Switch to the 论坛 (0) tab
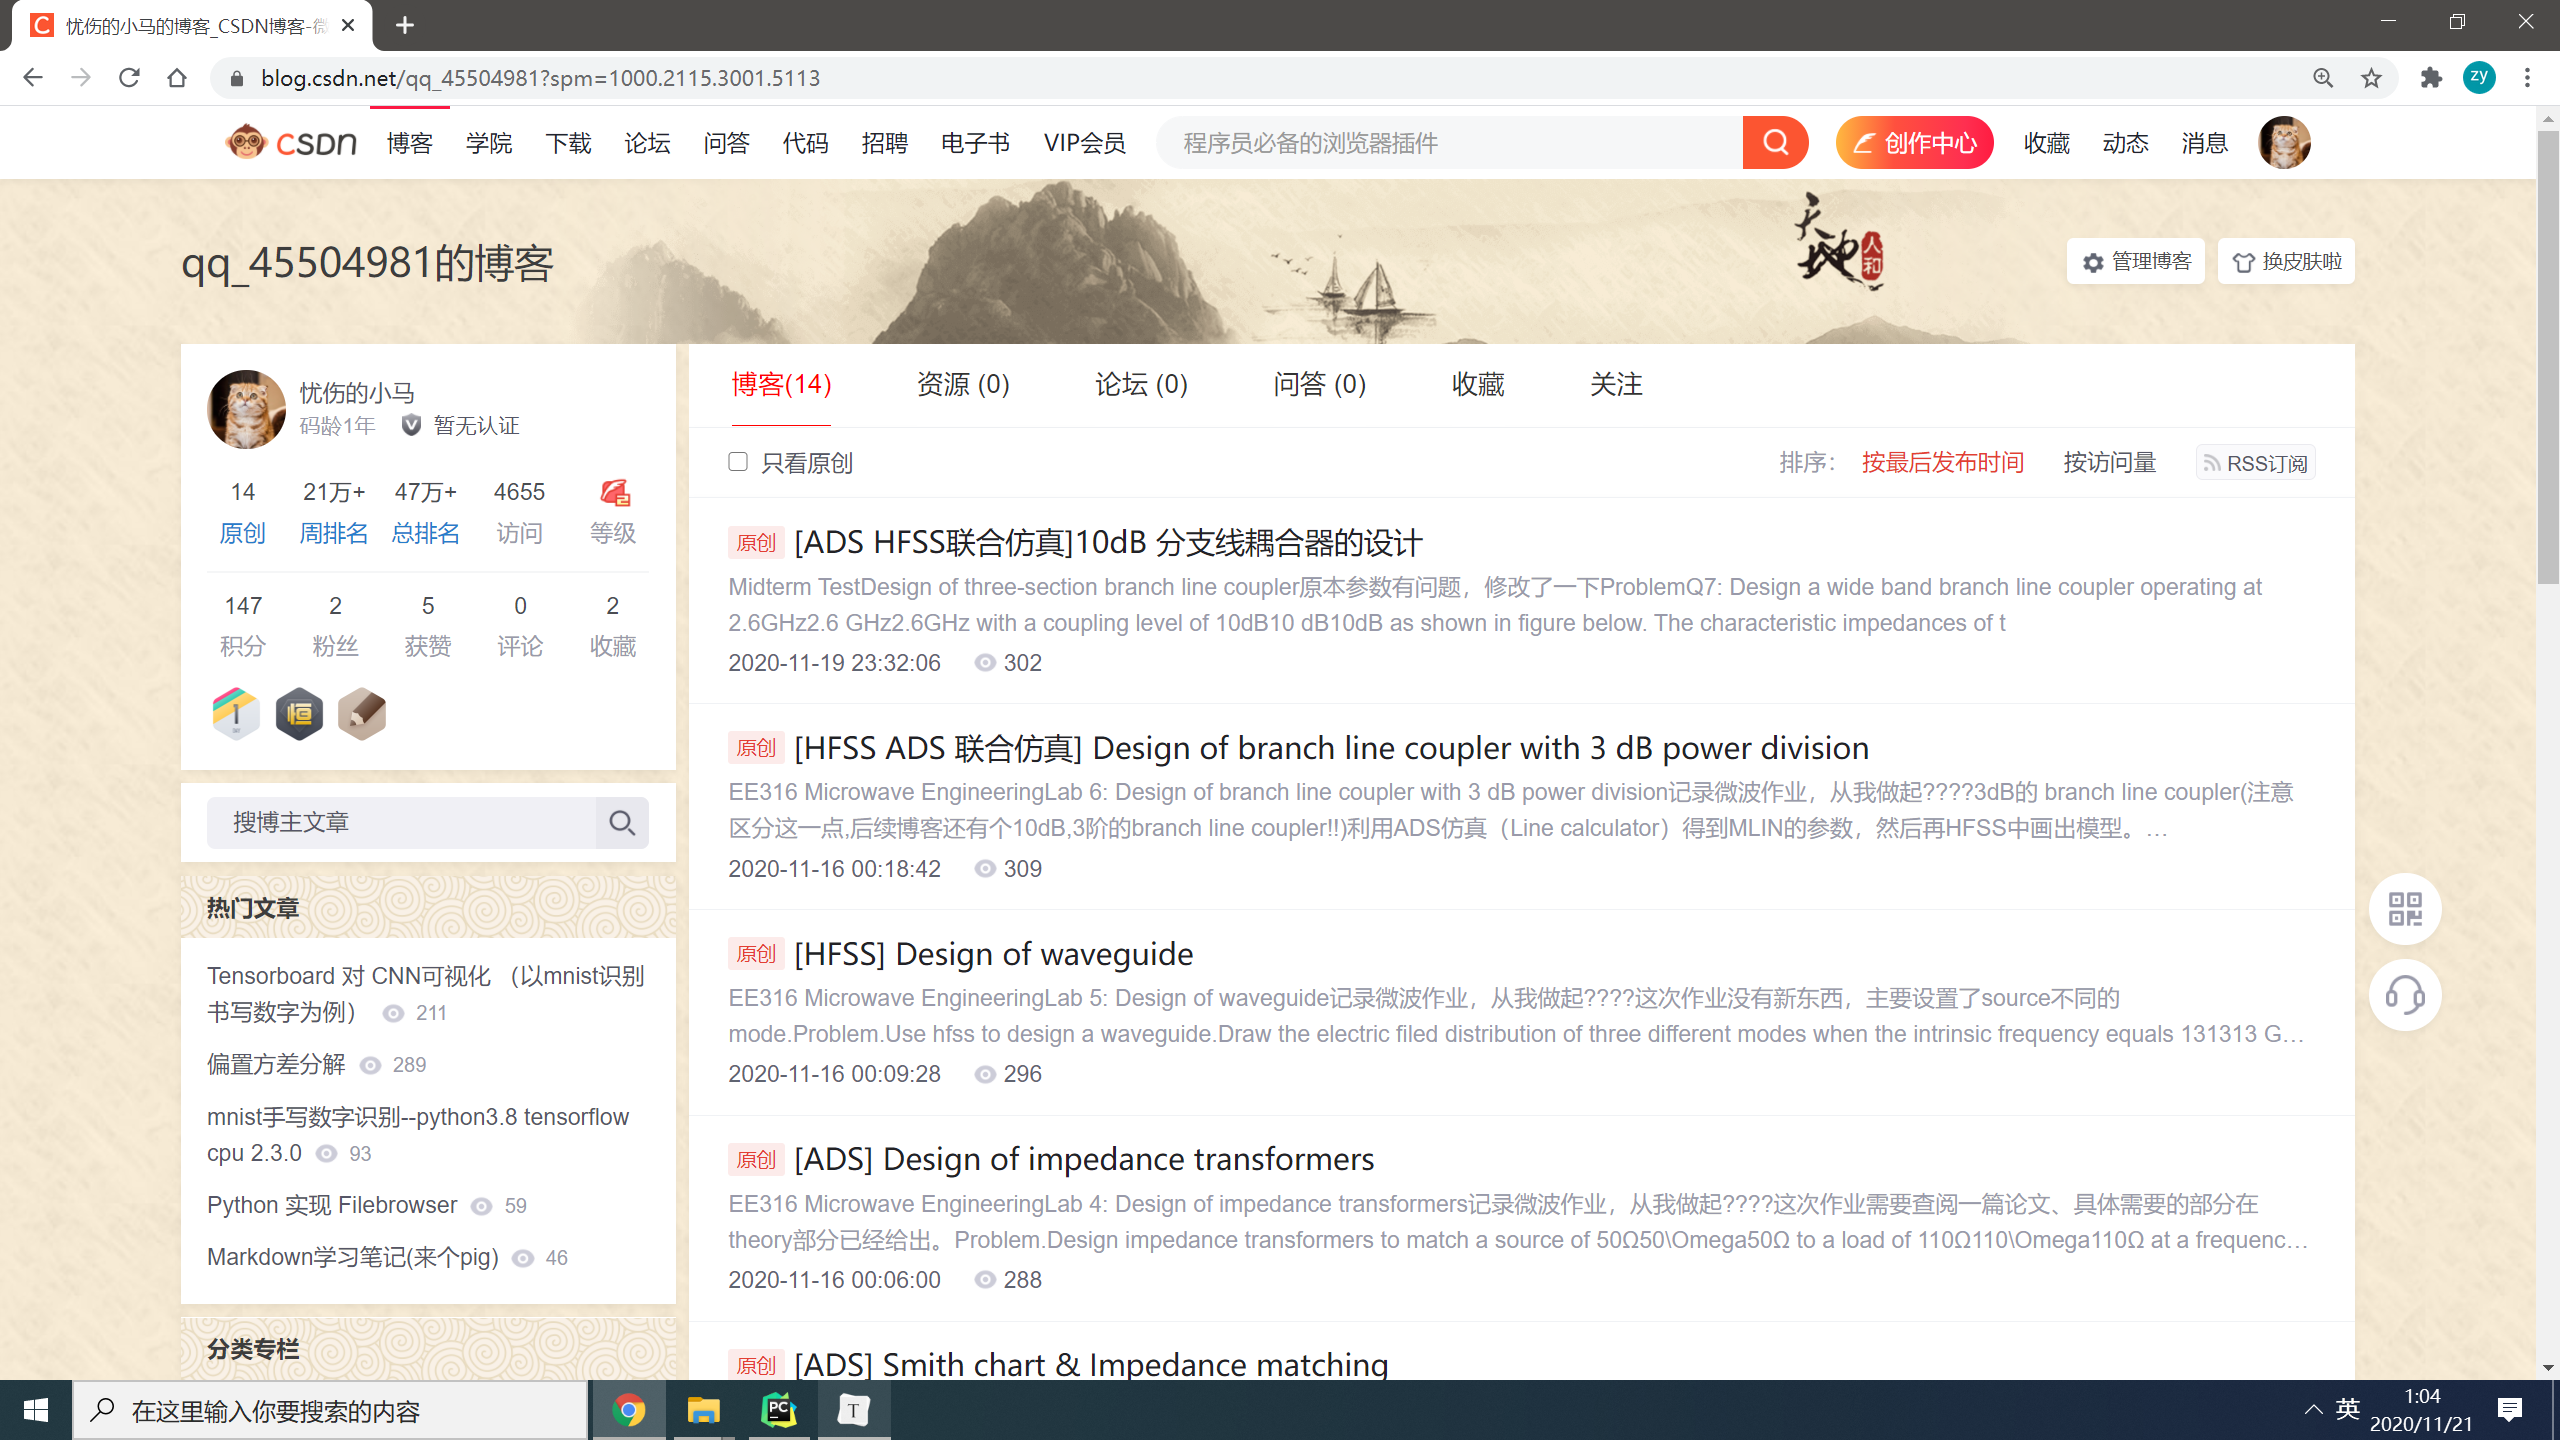 [1141, 385]
